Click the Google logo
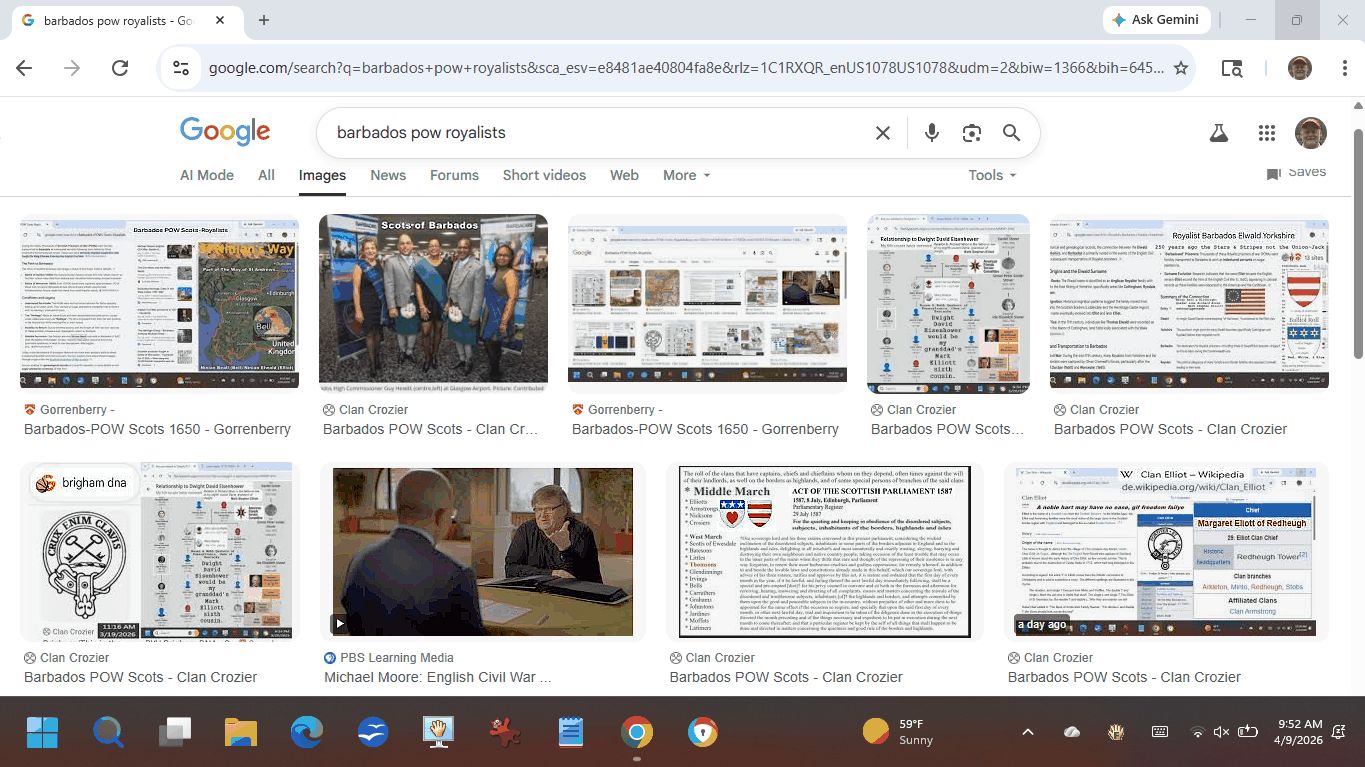This screenshot has height=767, width=1365. [225, 132]
